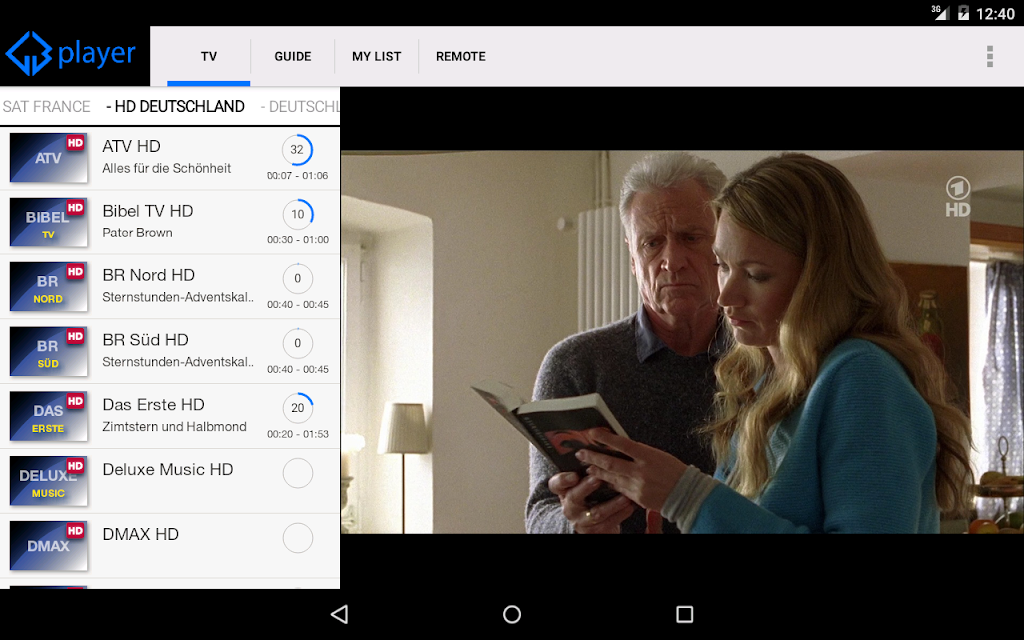This screenshot has width=1024, height=640.
Task: Tap the program Zimtstern und Halbmond
Action: click(174, 426)
